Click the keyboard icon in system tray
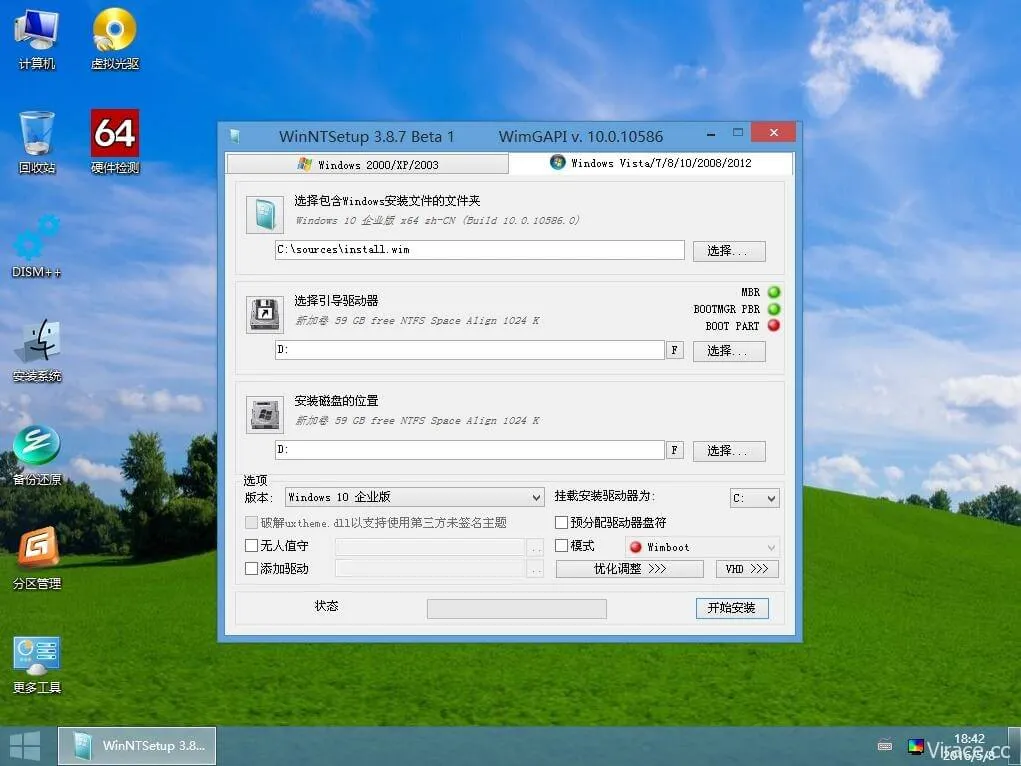 pos(884,745)
